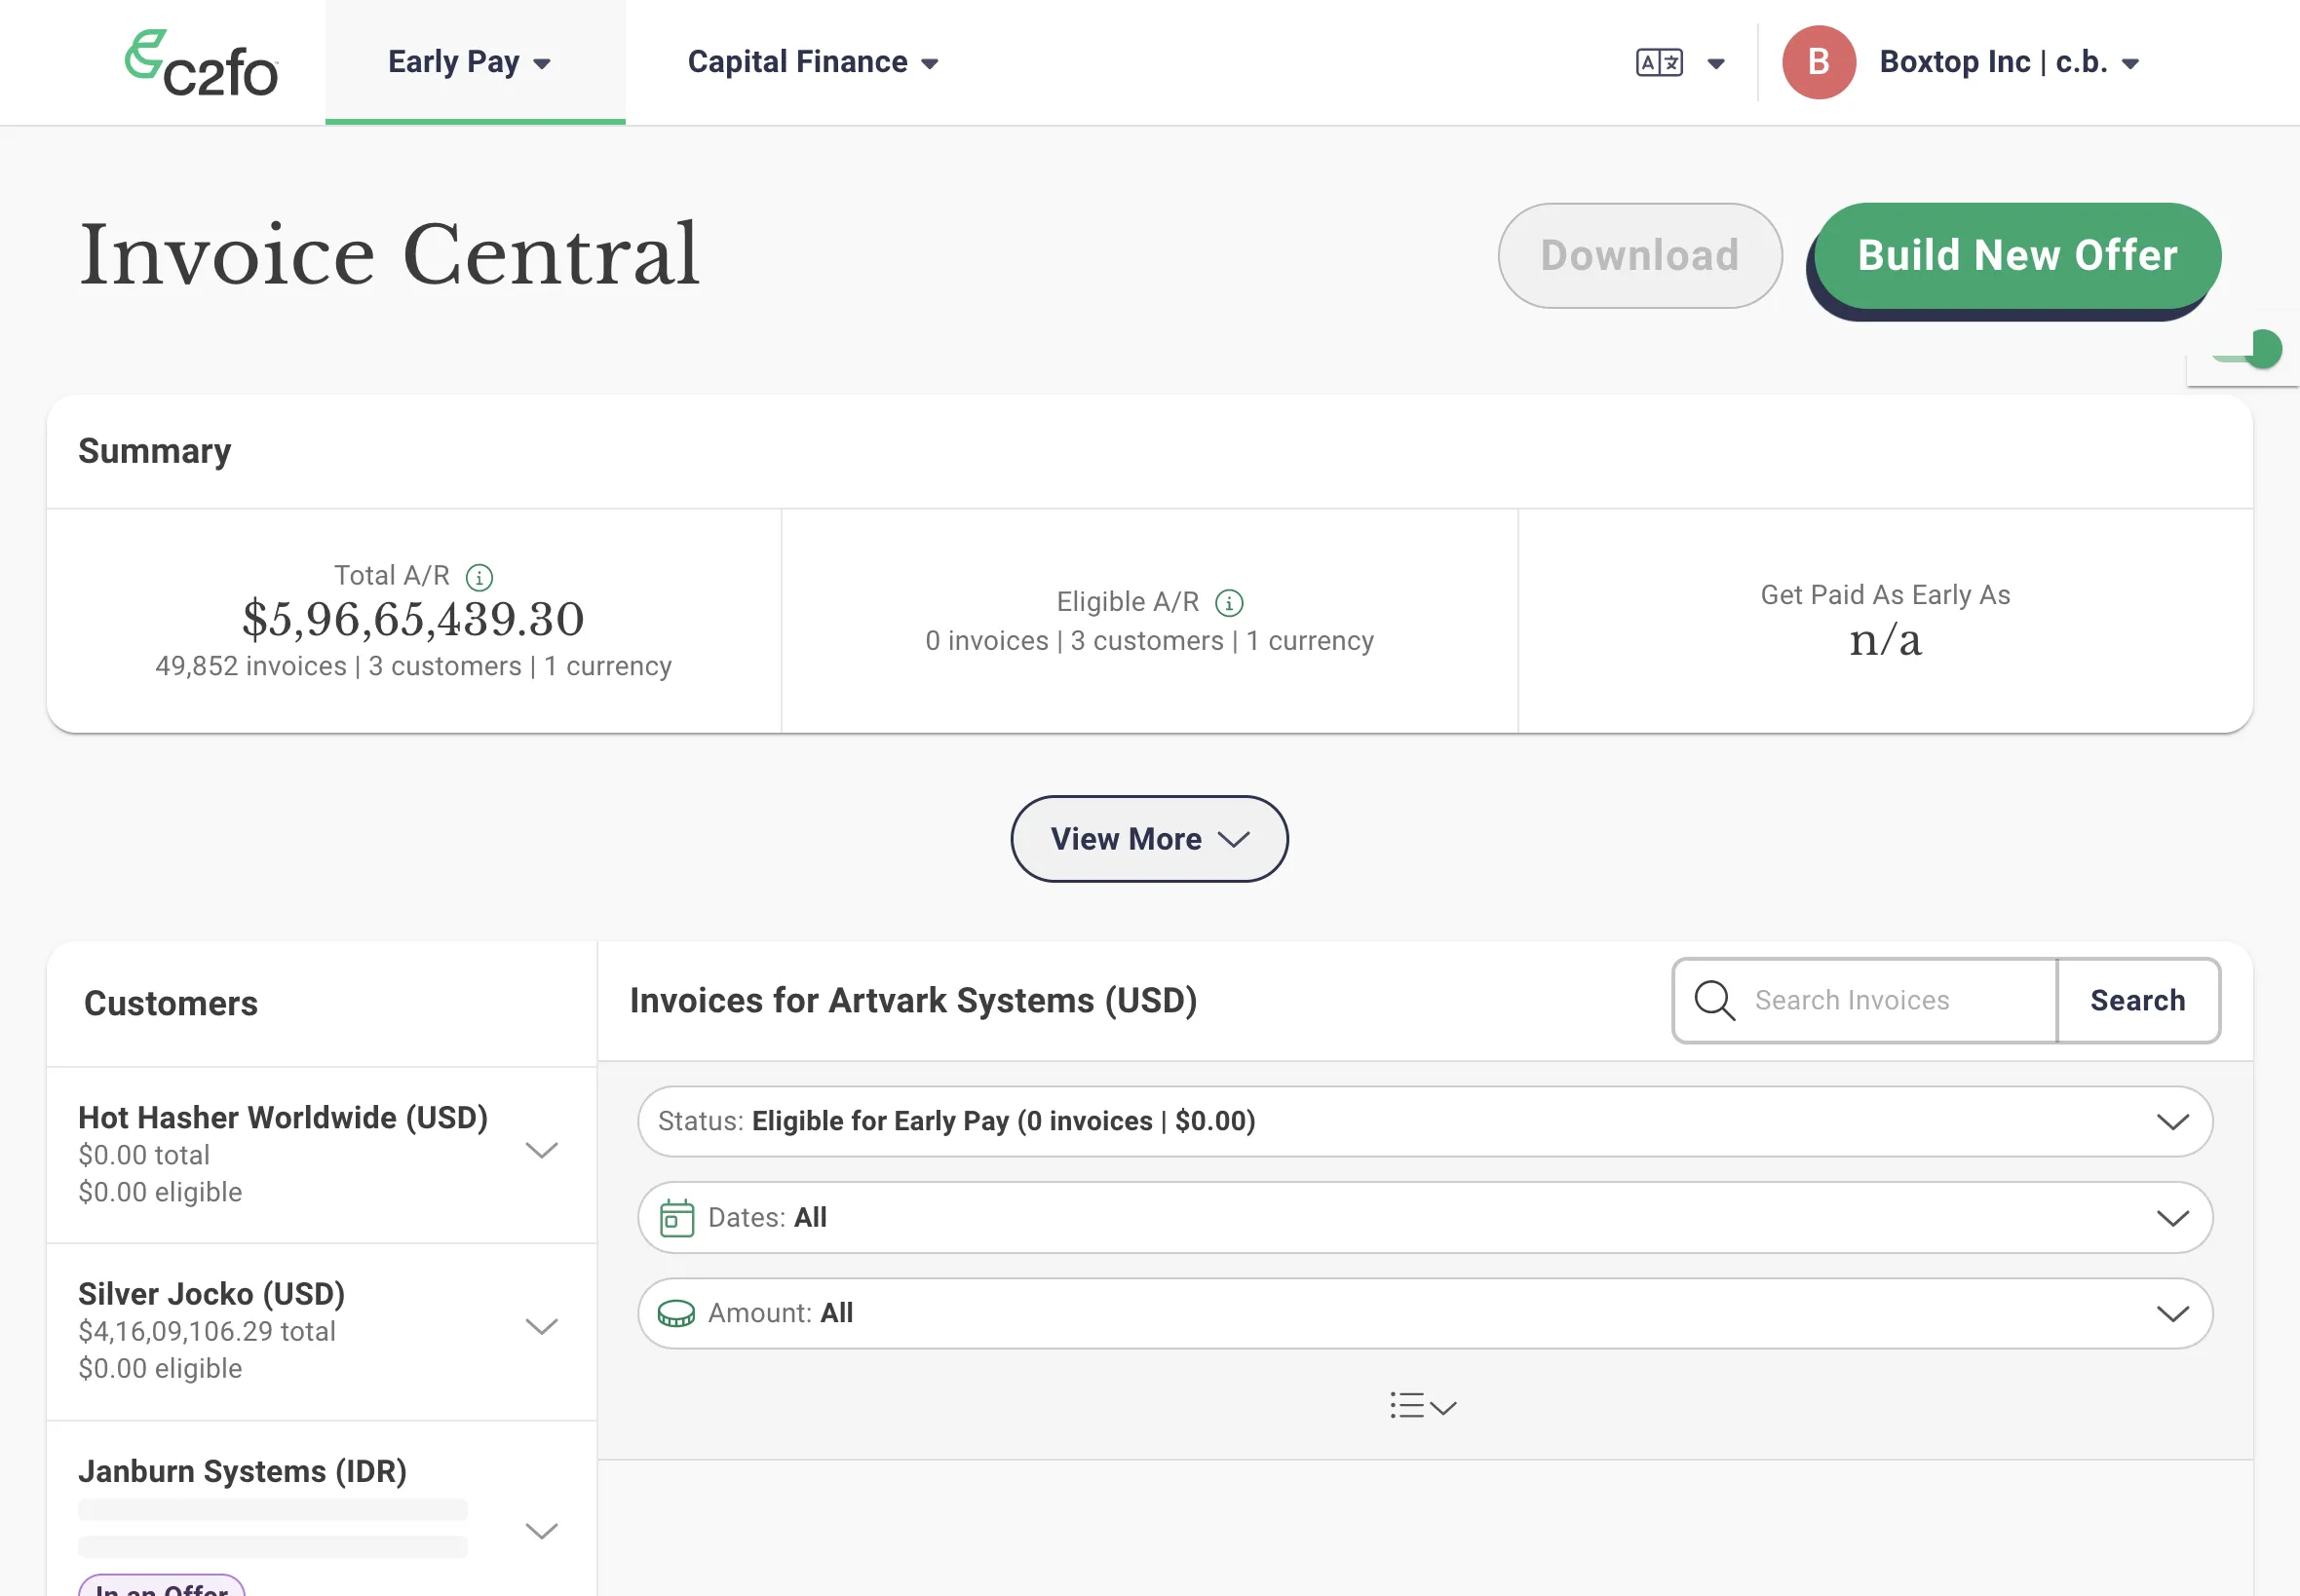Expand Hot Hasher Worldwide (USD) chevron

point(541,1150)
